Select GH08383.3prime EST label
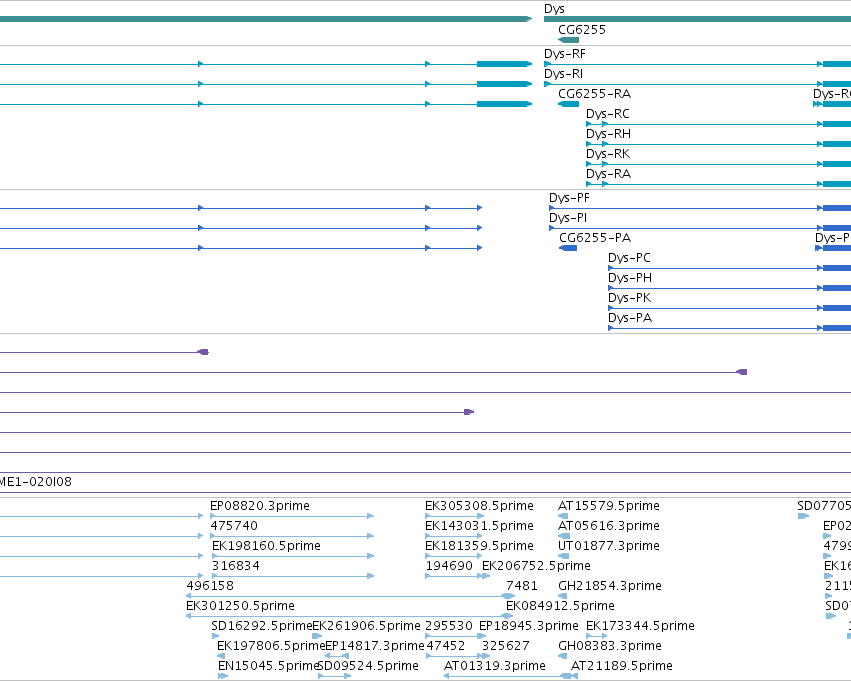Screen dimensions: 851x681 pos(610,647)
